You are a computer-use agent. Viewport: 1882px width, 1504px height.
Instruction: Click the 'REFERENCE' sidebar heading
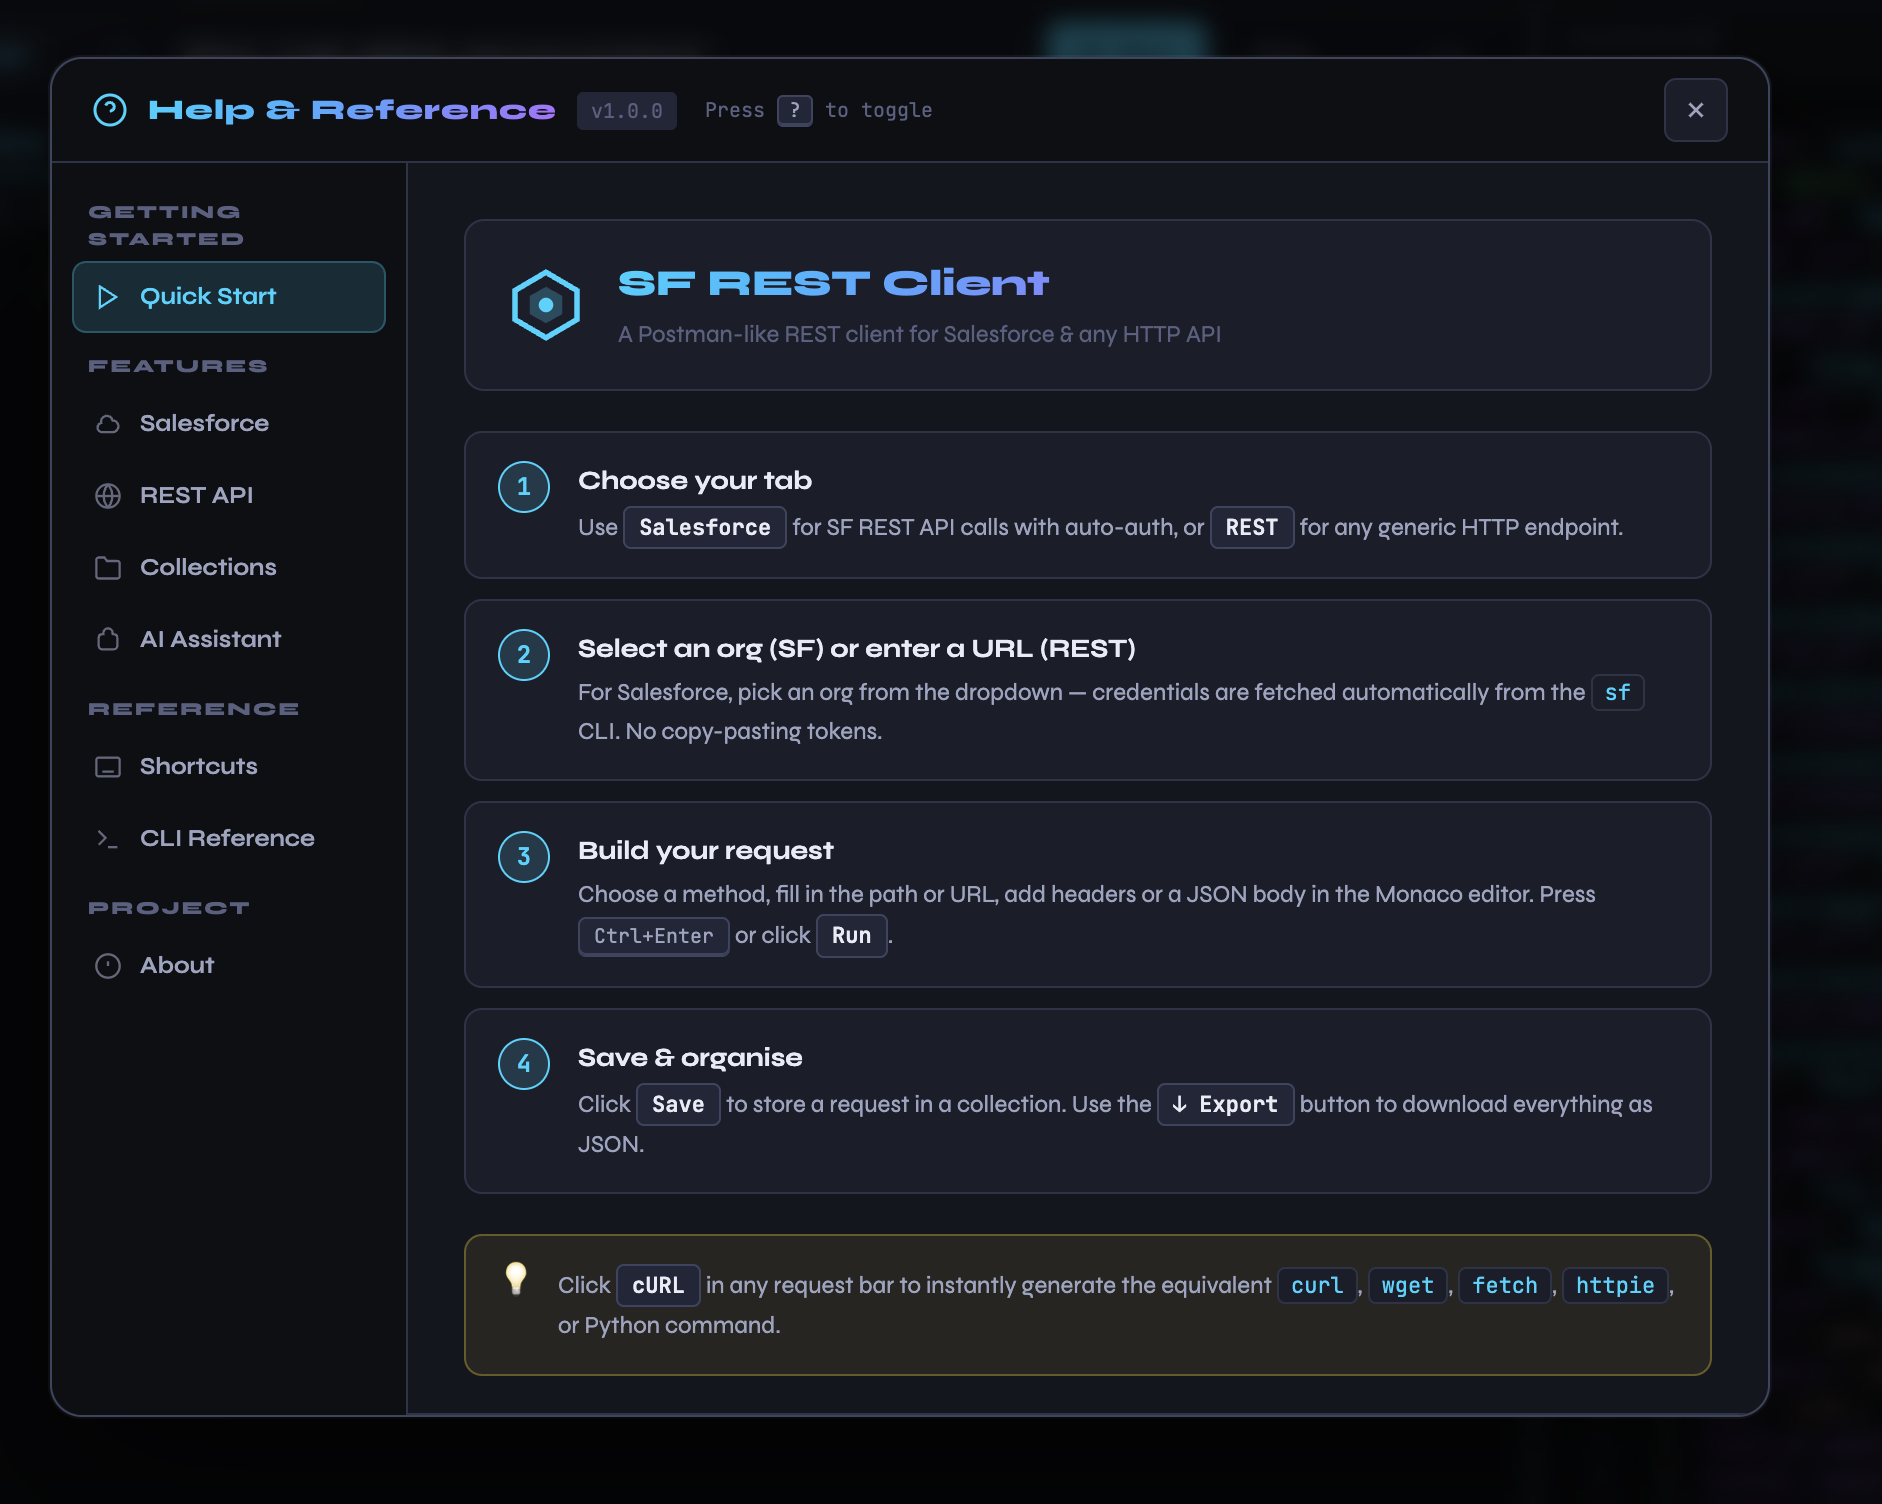tap(194, 710)
